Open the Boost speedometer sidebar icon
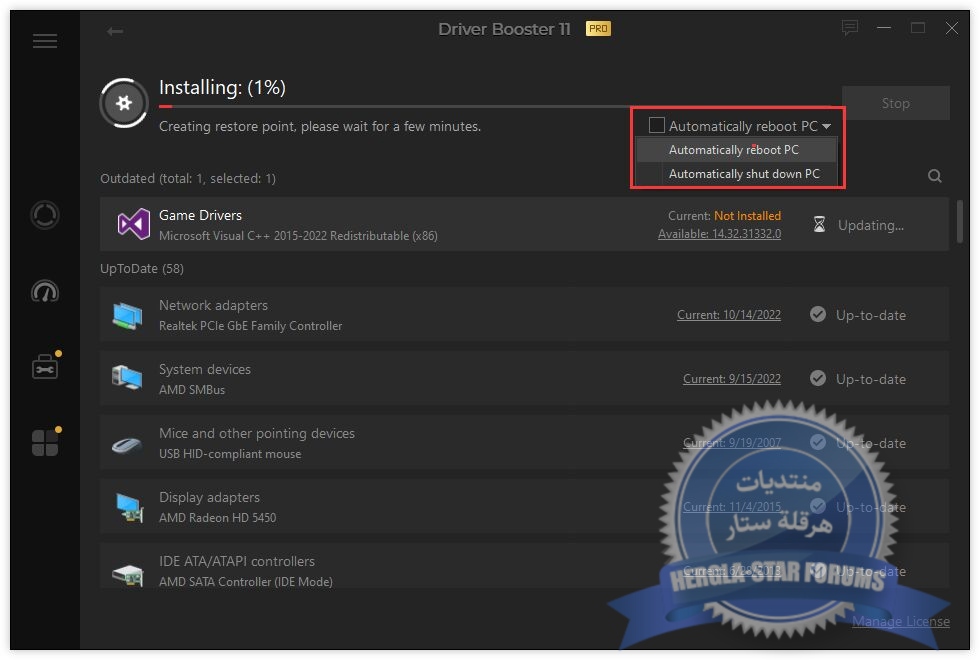 (45, 291)
